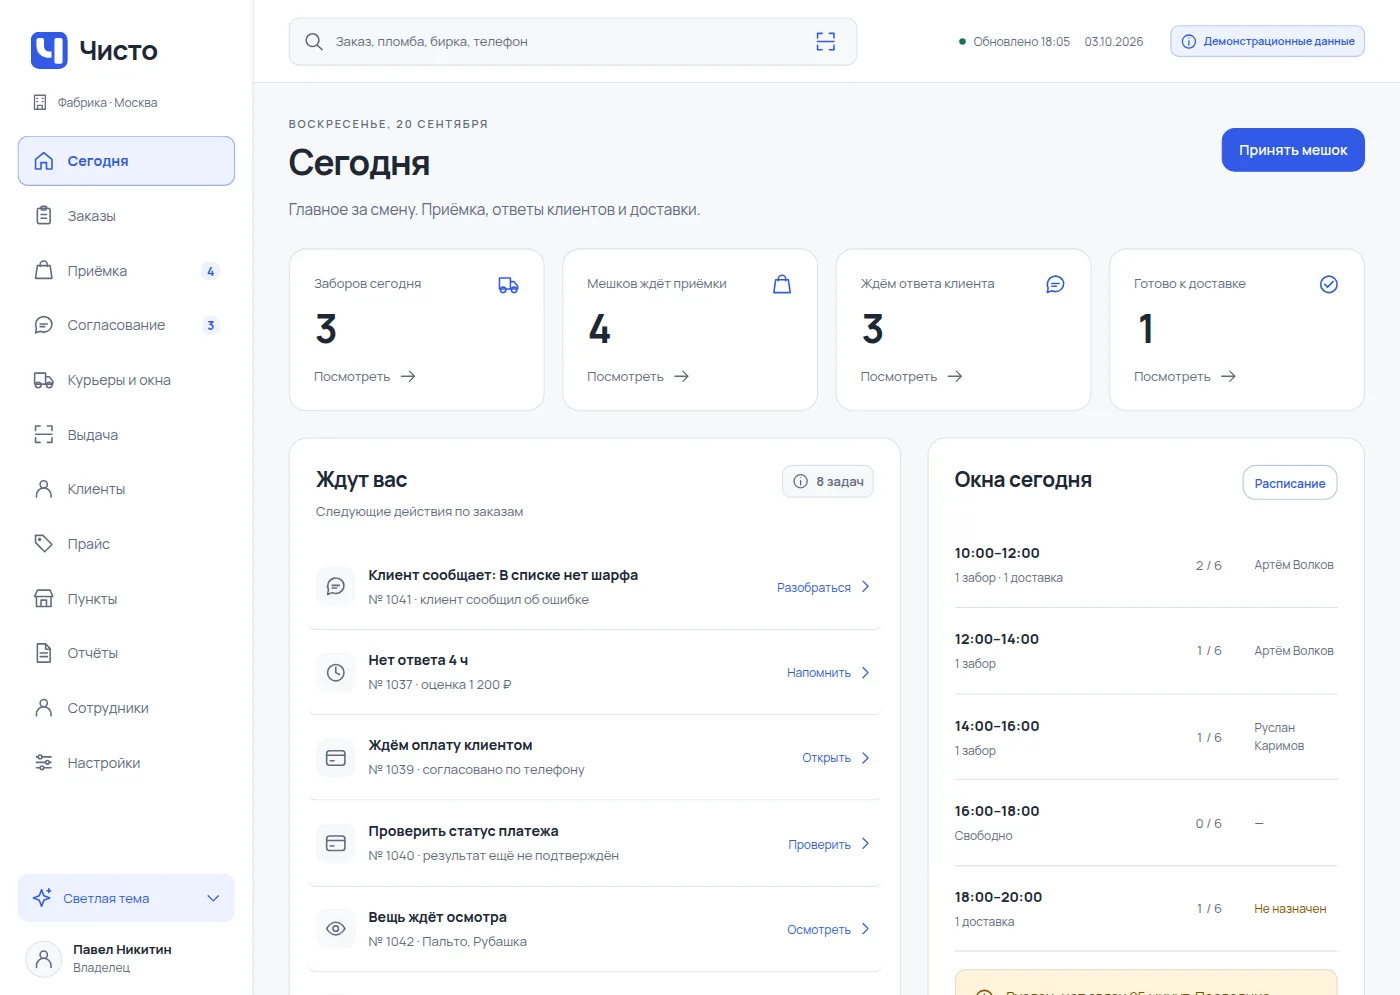Click the eye icon beside Вещь ждёт осмотра
The width and height of the screenshot is (1400, 995).
(x=336, y=929)
